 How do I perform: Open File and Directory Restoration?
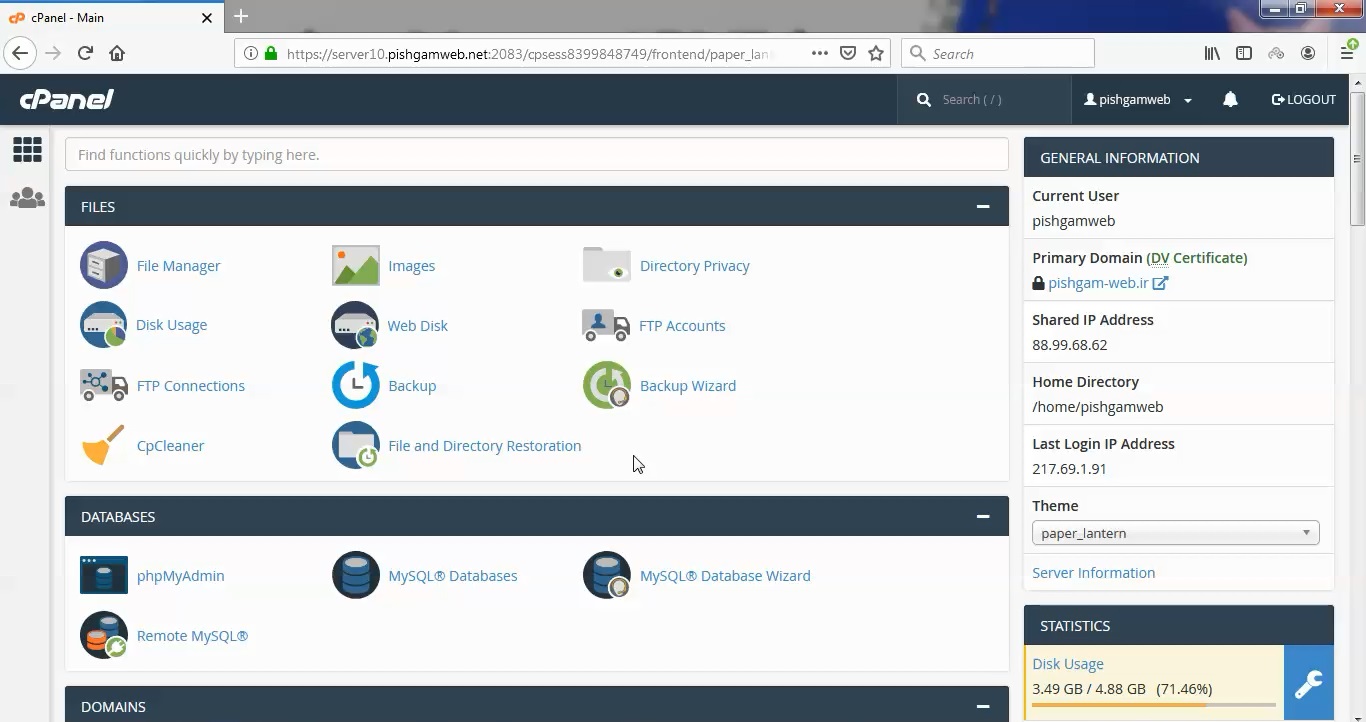tap(484, 445)
